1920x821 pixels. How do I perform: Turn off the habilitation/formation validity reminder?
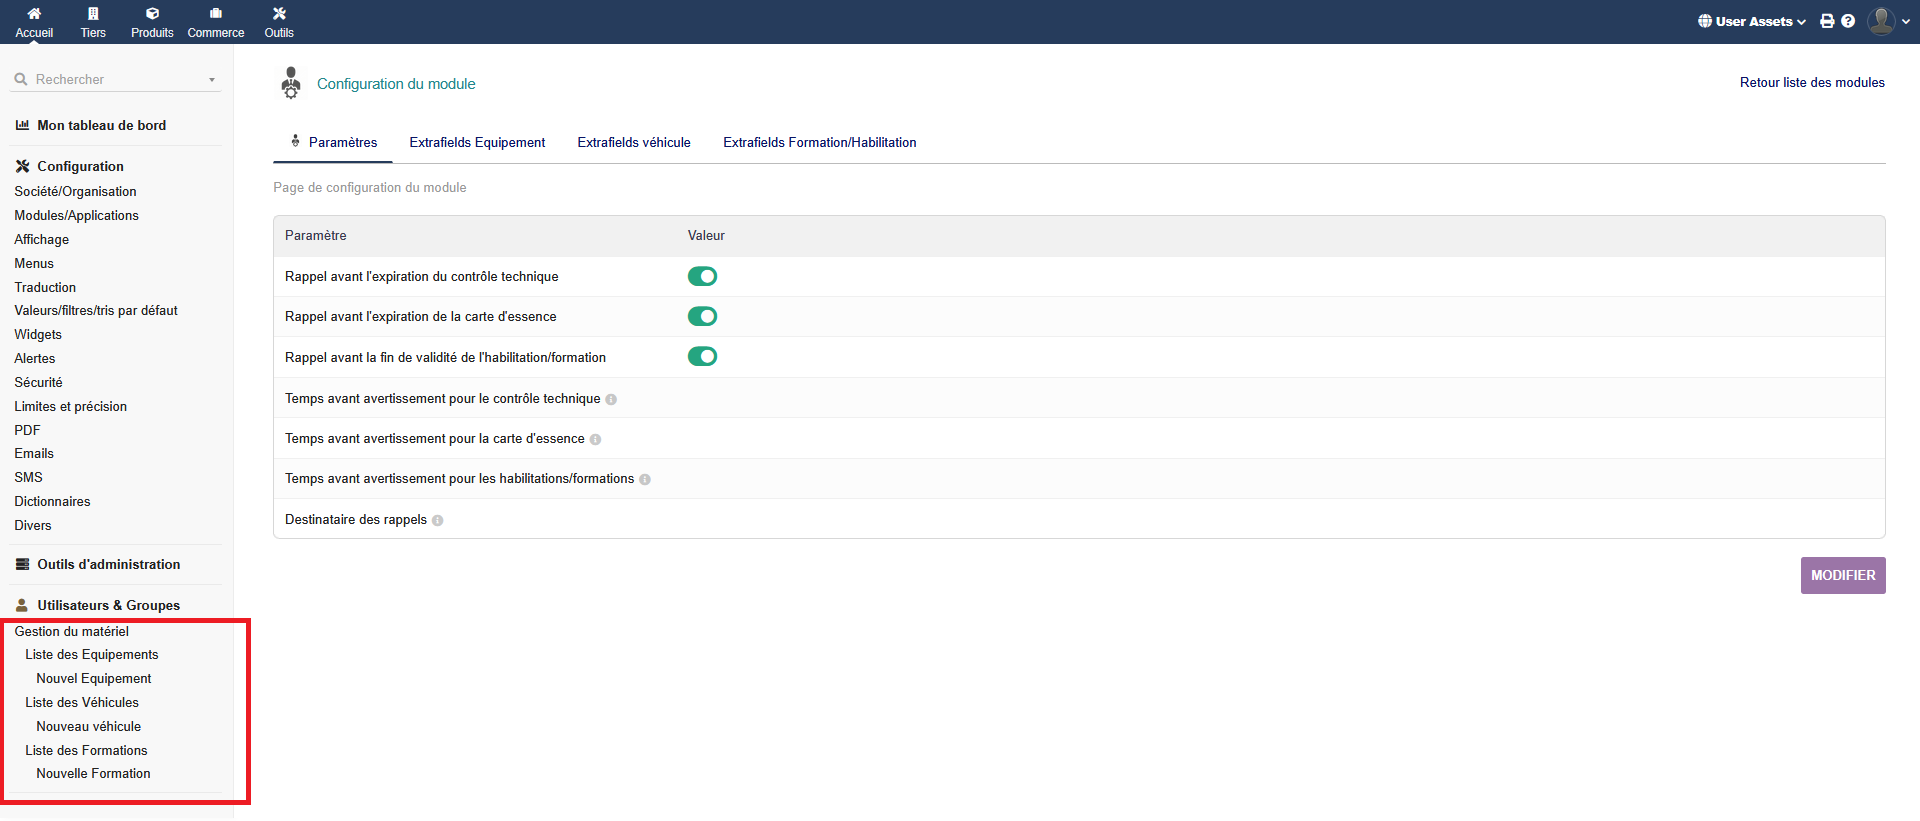702,357
